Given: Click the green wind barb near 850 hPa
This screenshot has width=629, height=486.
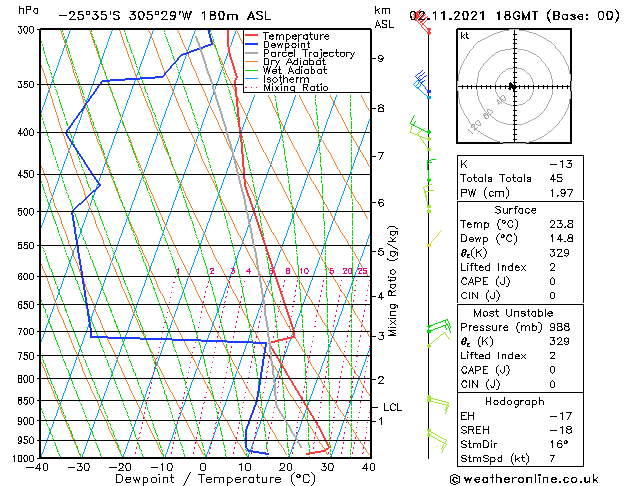Looking at the screenshot, I should pyautogui.click(x=438, y=403).
